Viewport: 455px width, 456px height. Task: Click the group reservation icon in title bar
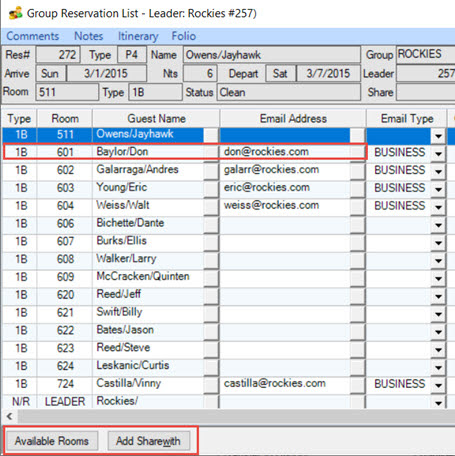point(15,14)
